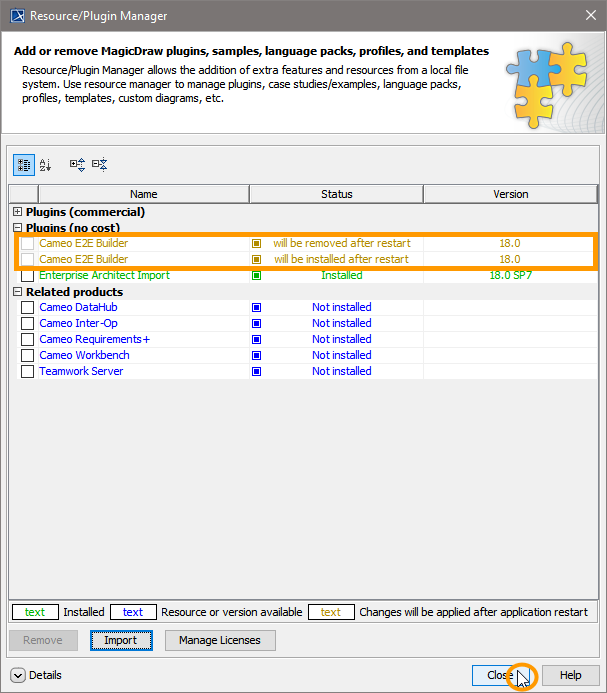Open Manage Licenses
The width and height of the screenshot is (607, 693).
click(x=220, y=640)
